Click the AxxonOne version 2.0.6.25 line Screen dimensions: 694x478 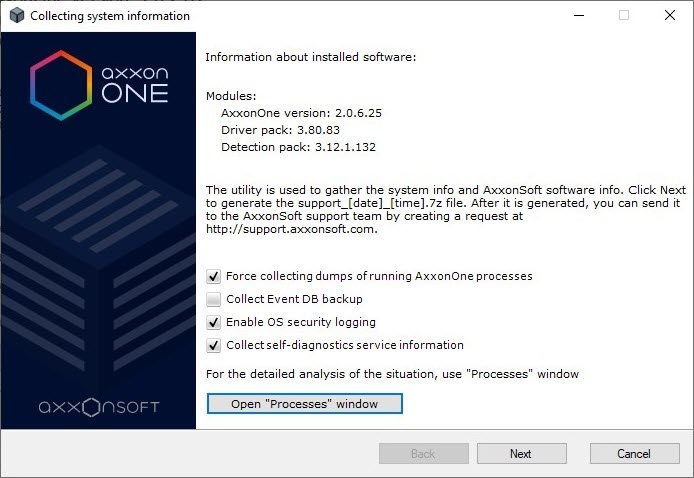coord(301,113)
